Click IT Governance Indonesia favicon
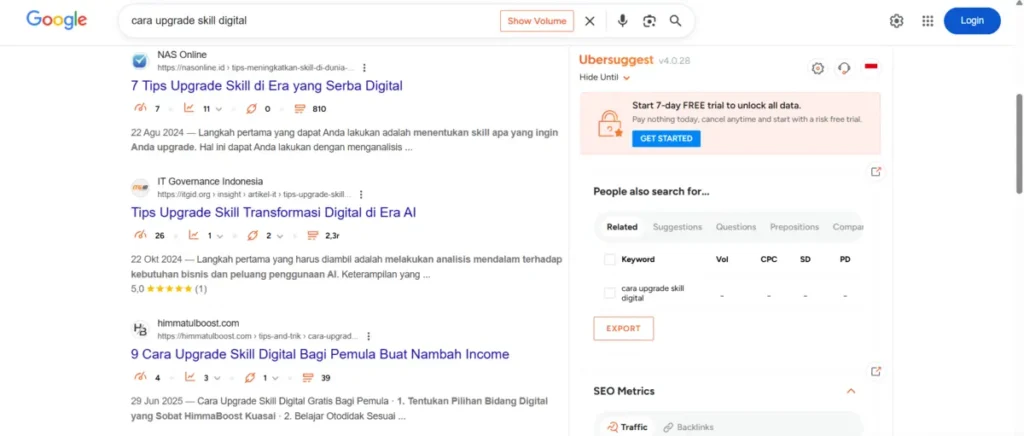 140,187
